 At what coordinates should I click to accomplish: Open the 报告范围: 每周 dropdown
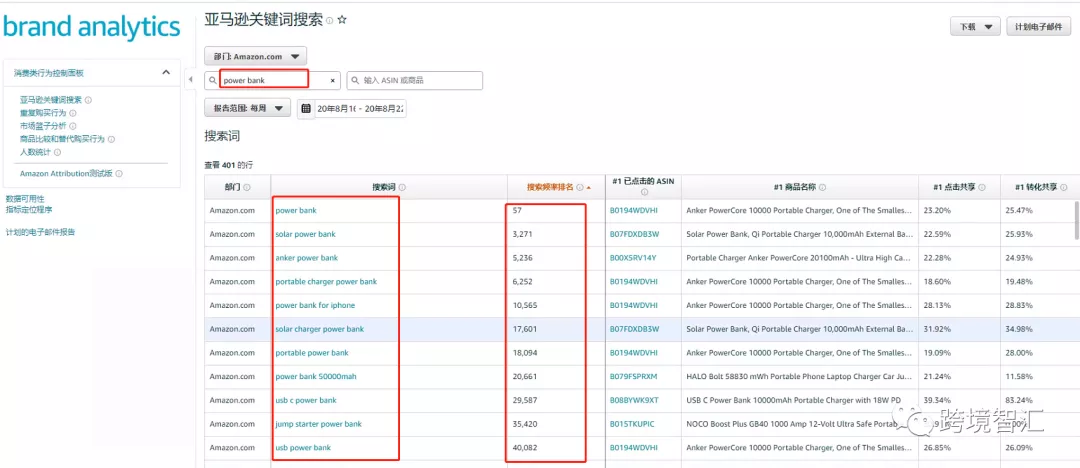pos(247,108)
